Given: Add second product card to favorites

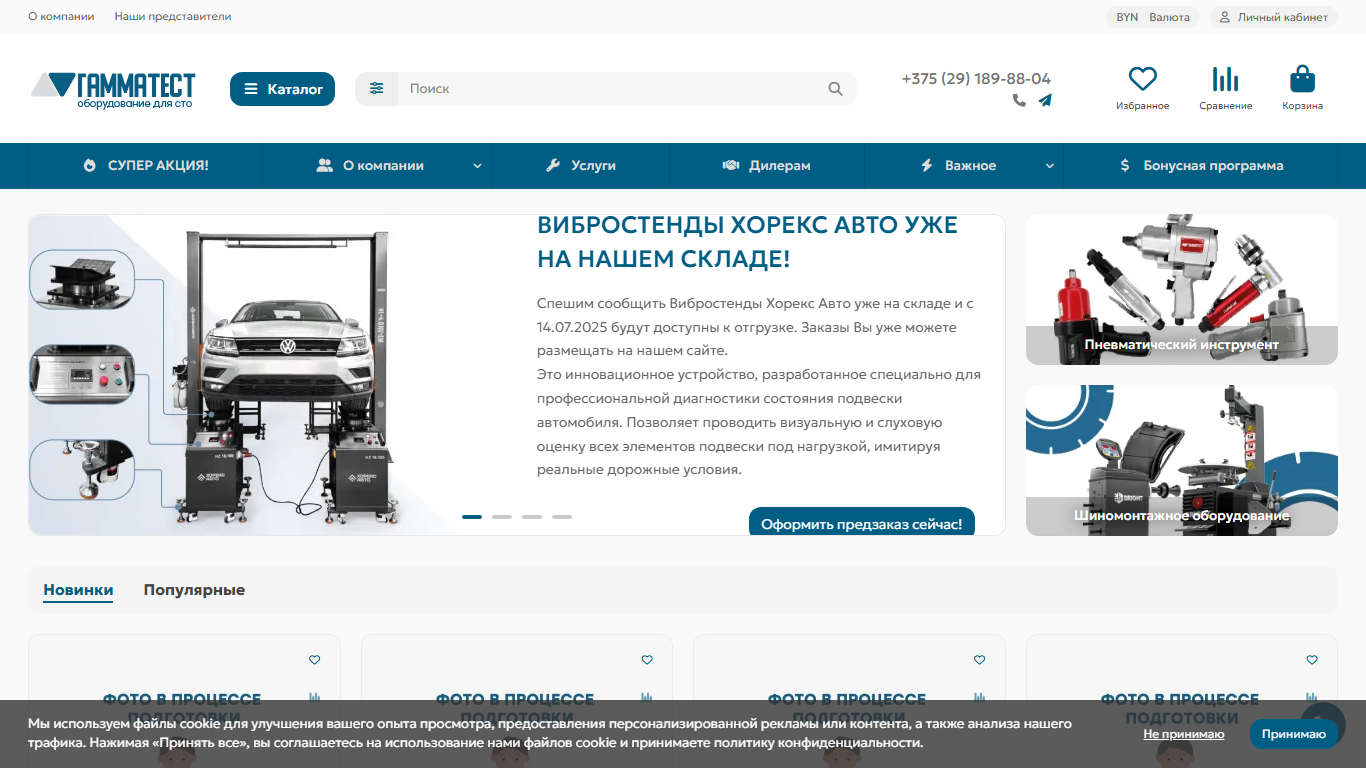Looking at the screenshot, I should pyautogui.click(x=647, y=660).
